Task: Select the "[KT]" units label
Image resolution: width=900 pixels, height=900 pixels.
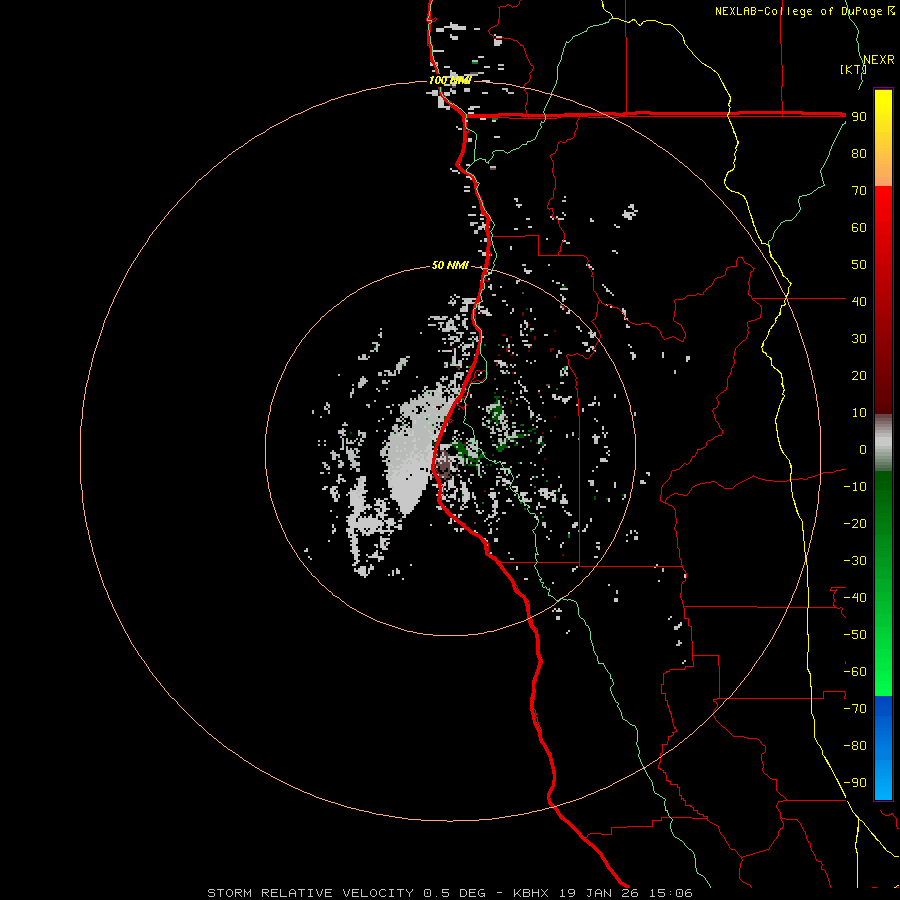Action: [854, 69]
